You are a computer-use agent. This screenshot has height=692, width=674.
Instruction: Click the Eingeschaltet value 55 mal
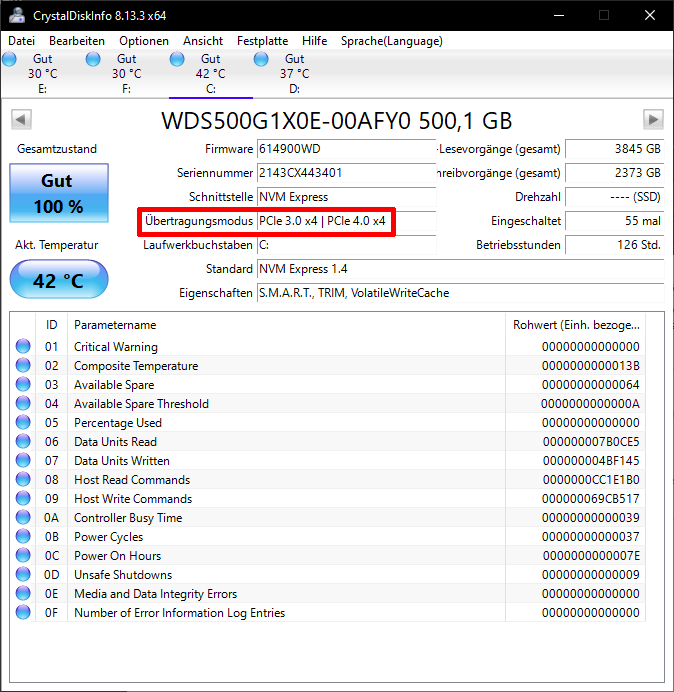614,221
